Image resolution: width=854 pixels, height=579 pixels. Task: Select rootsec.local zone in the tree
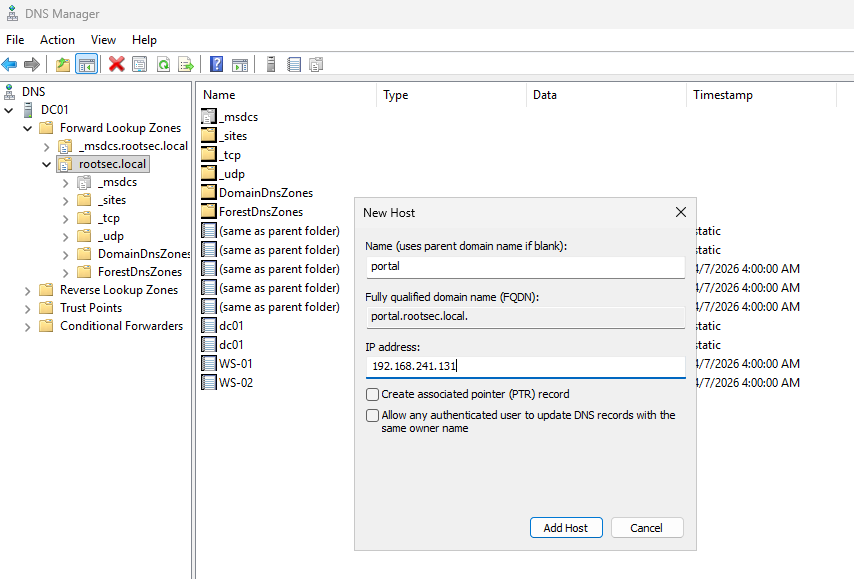(x=102, y=164)
